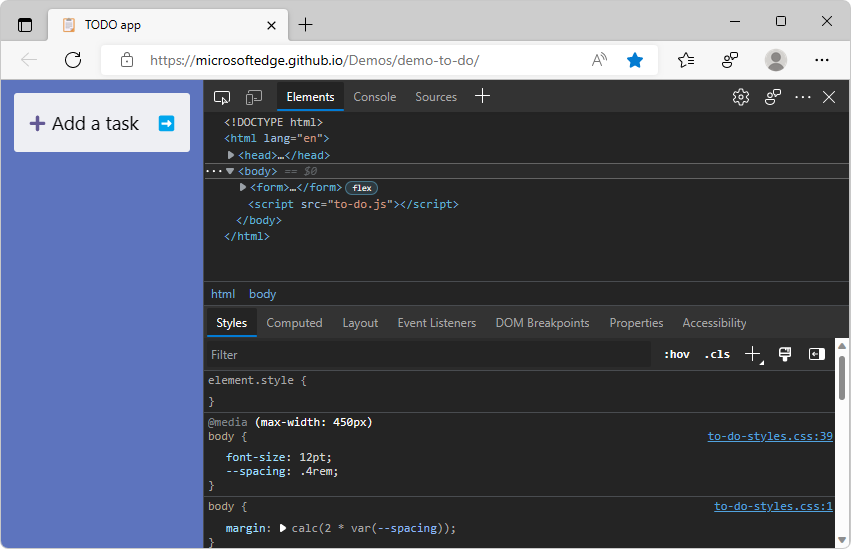Select the html lang="en" node
This screenshot has width=851, height=549.
(x=277, y=138)
